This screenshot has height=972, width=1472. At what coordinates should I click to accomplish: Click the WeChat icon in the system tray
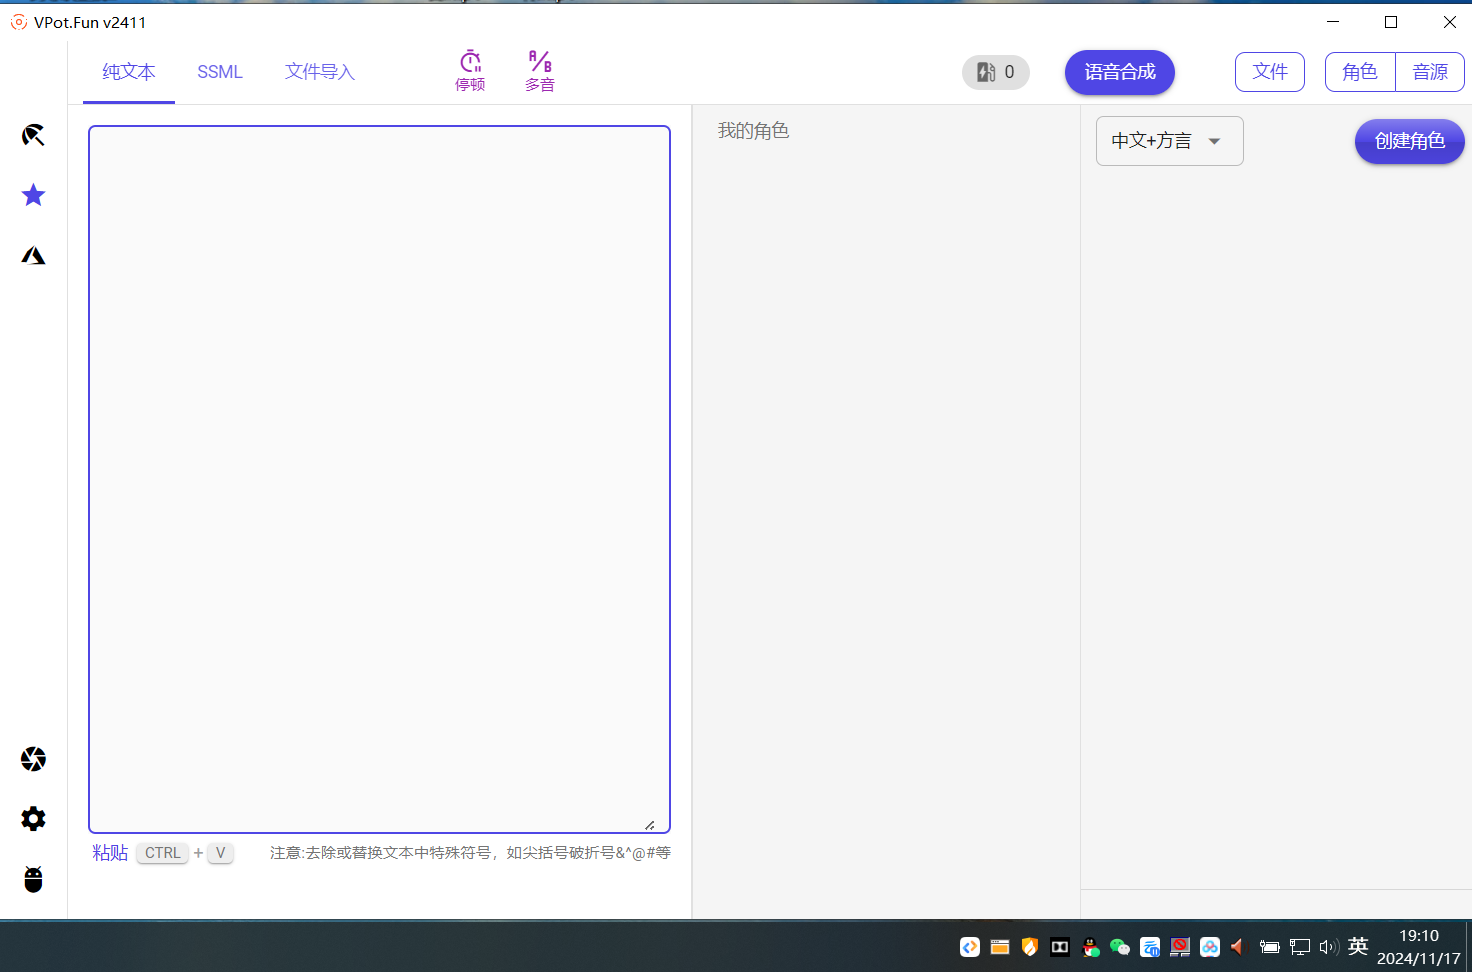(x=1120, y=947)
